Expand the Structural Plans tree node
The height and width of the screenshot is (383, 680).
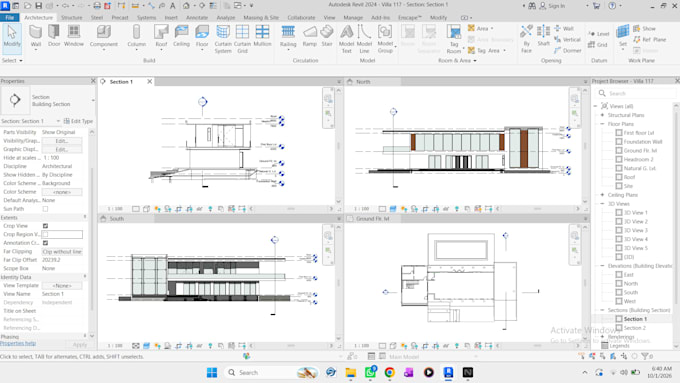click(x=602, y=115)
